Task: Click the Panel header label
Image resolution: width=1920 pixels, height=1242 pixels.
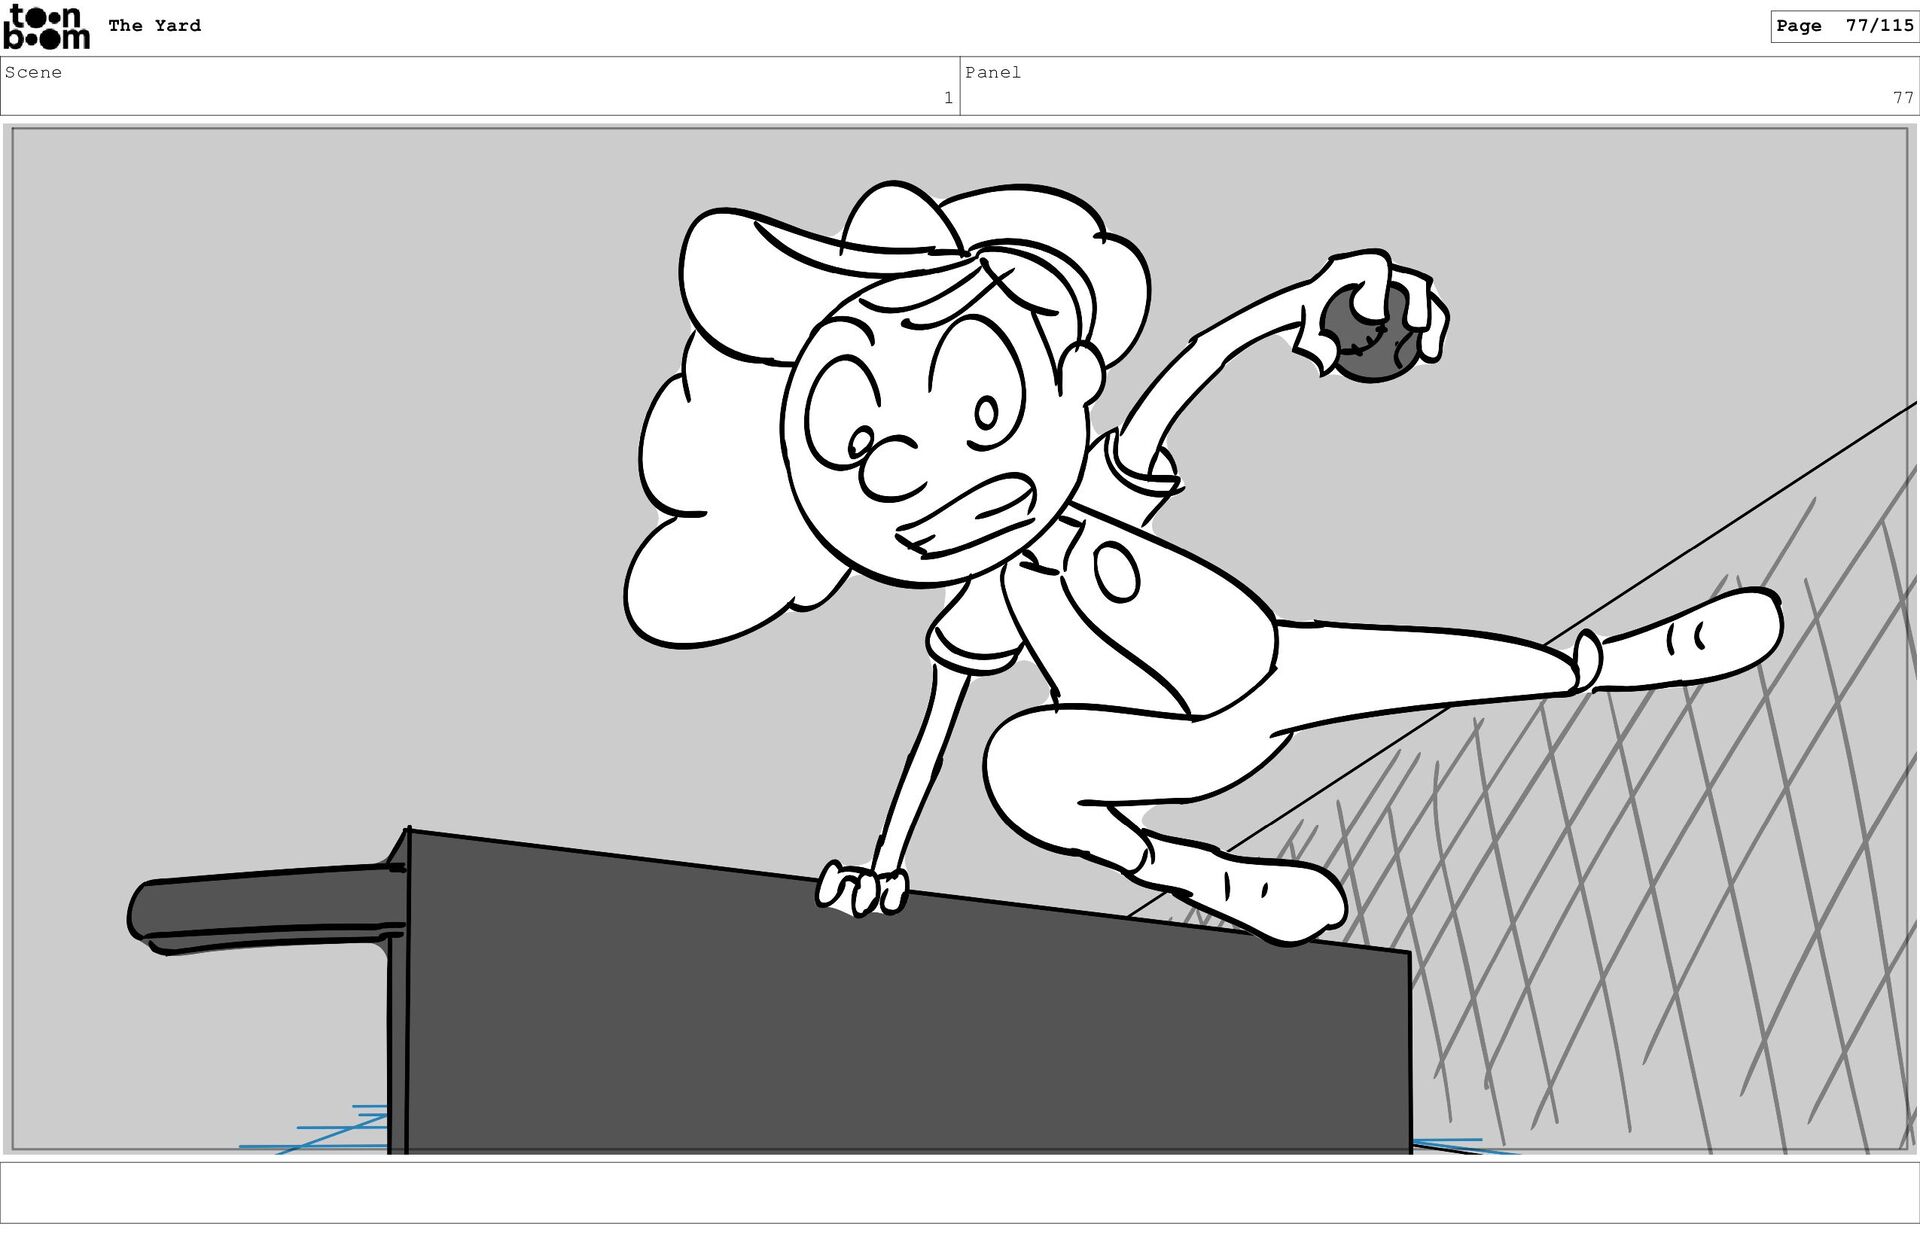Action: pos(992,72)
